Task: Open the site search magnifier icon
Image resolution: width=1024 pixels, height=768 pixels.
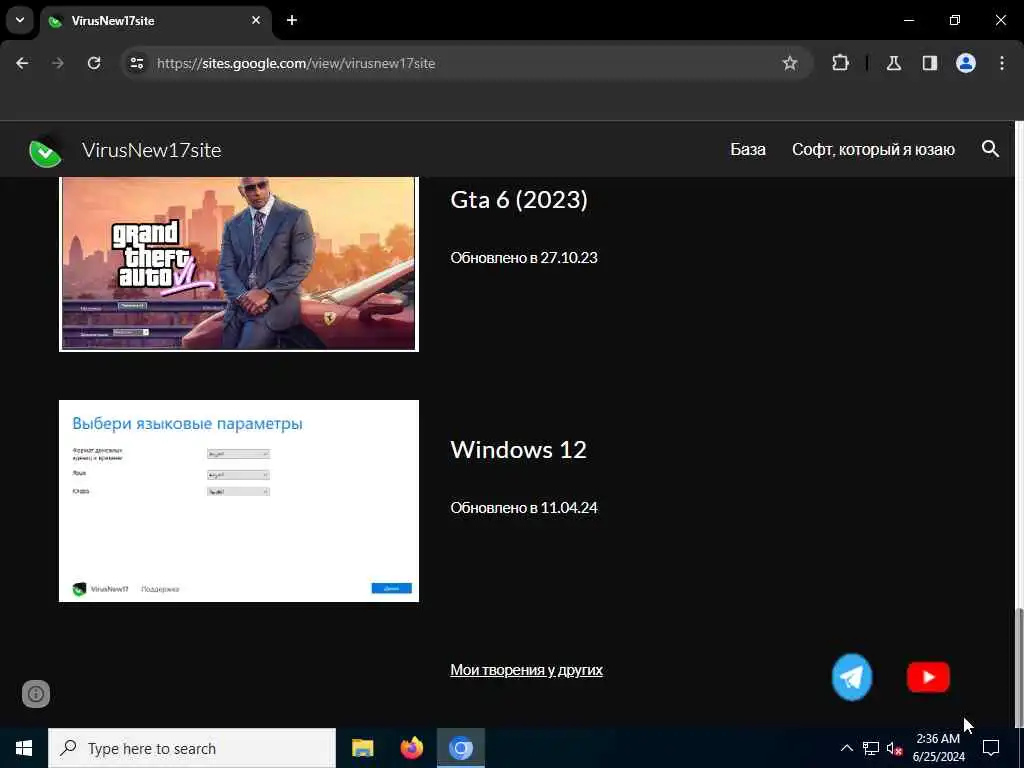Action: [x=990, y=149]
